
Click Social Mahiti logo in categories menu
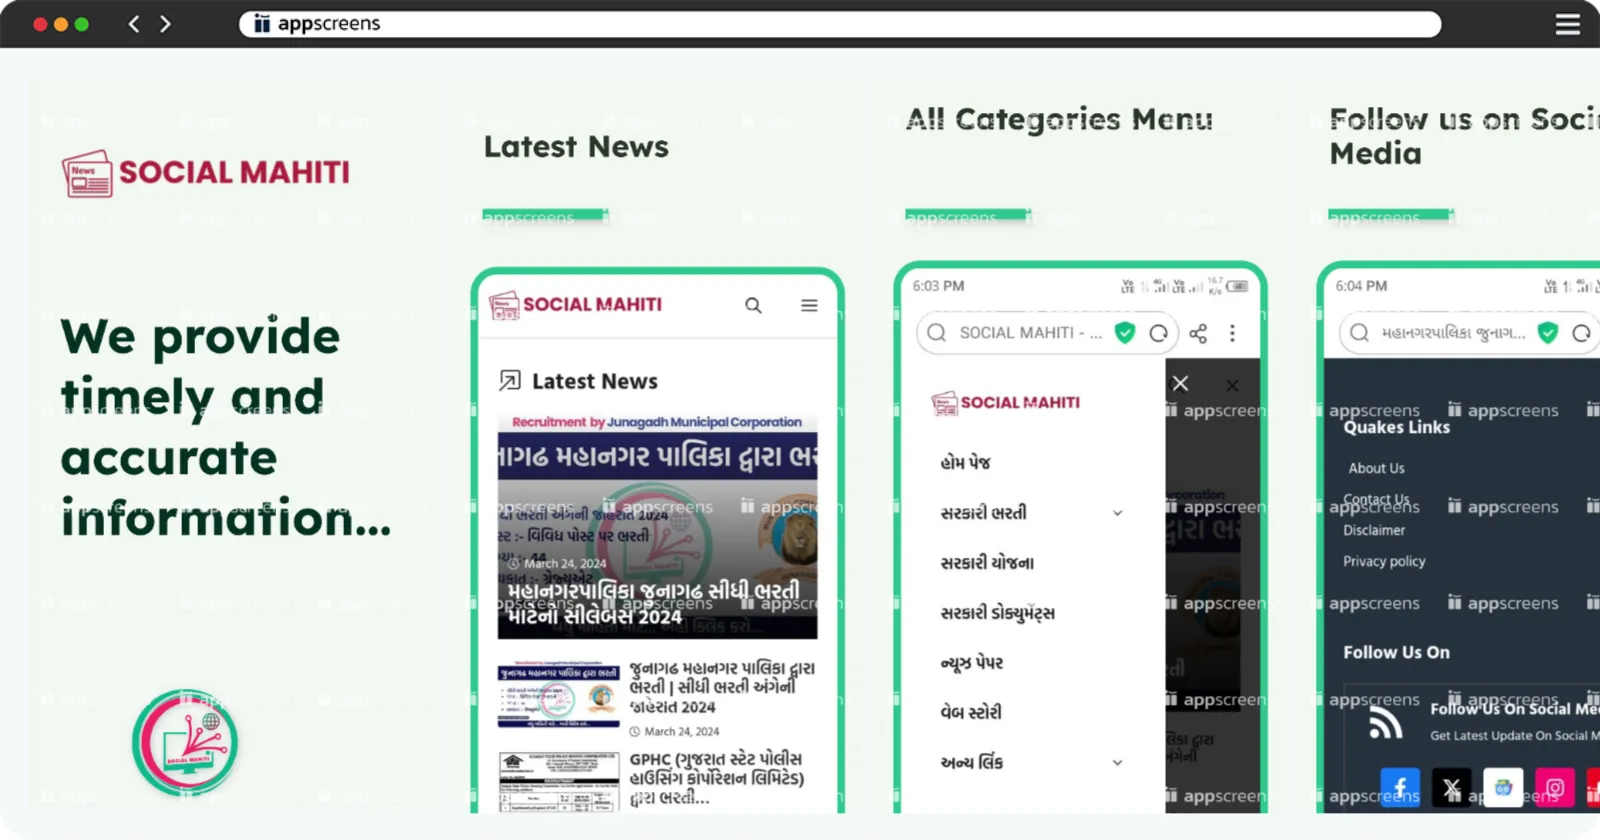[1006, 403]
